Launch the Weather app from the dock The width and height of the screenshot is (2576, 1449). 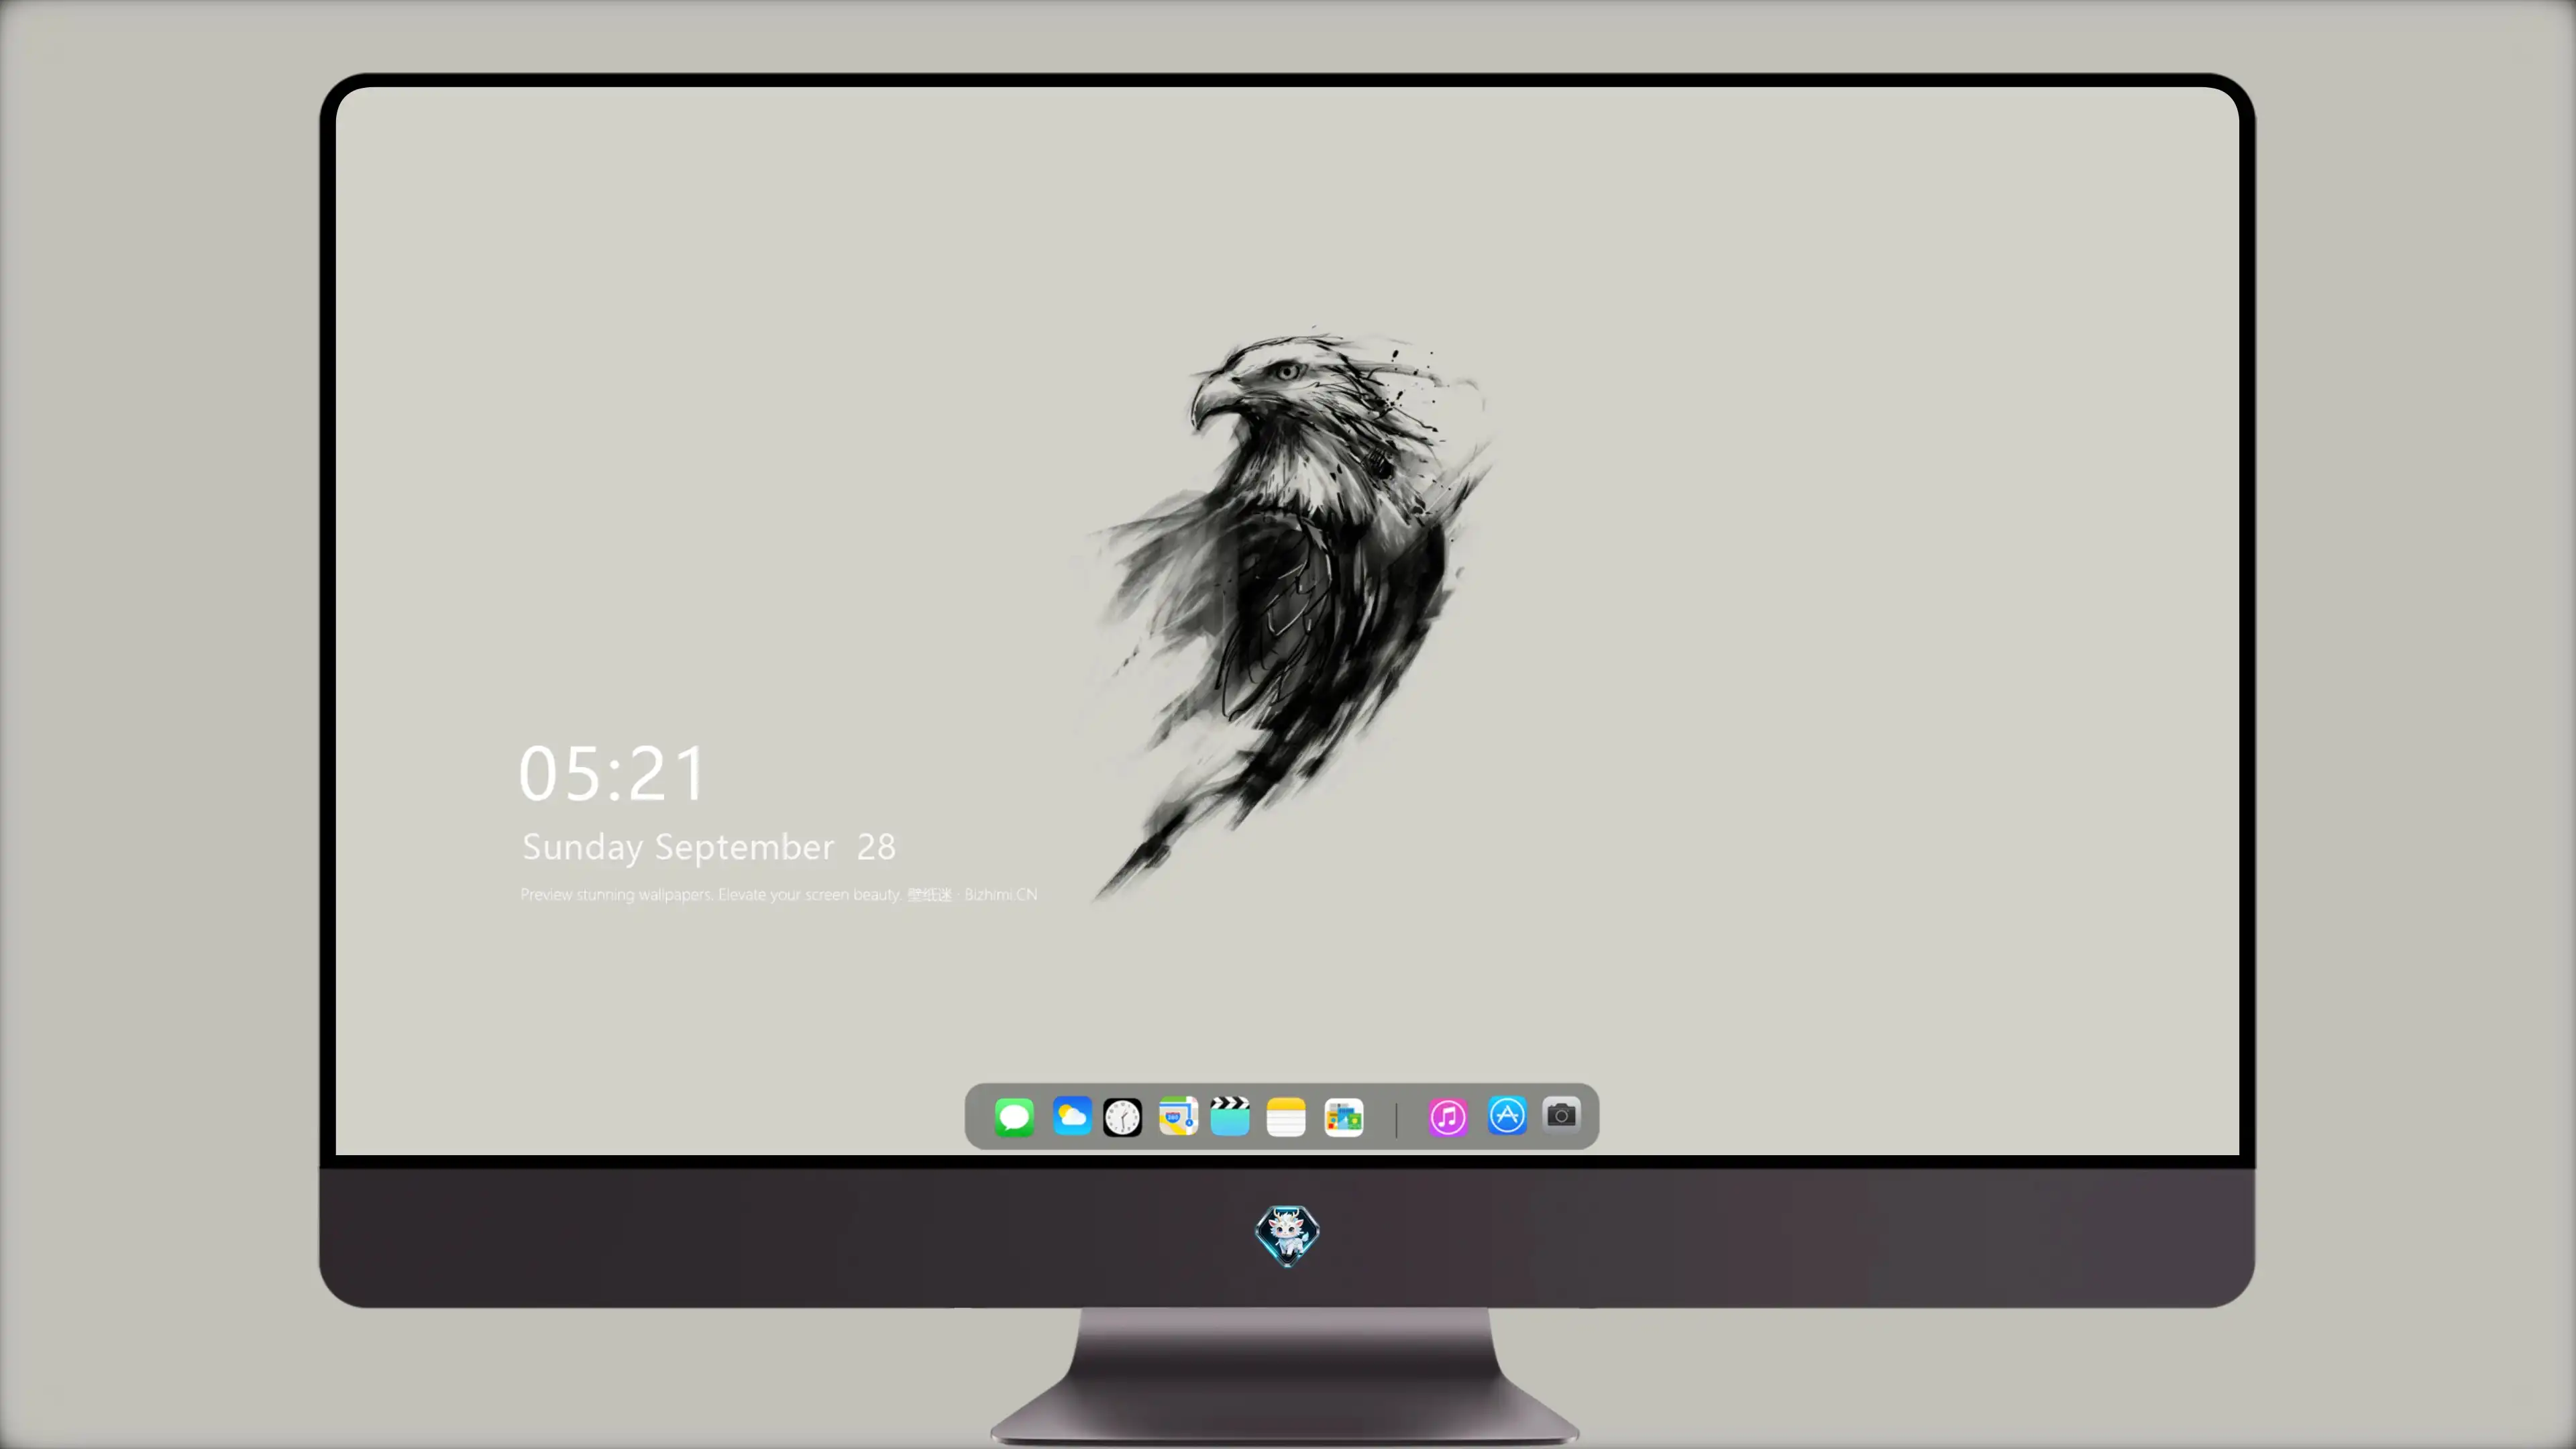pos(1071,1116)
